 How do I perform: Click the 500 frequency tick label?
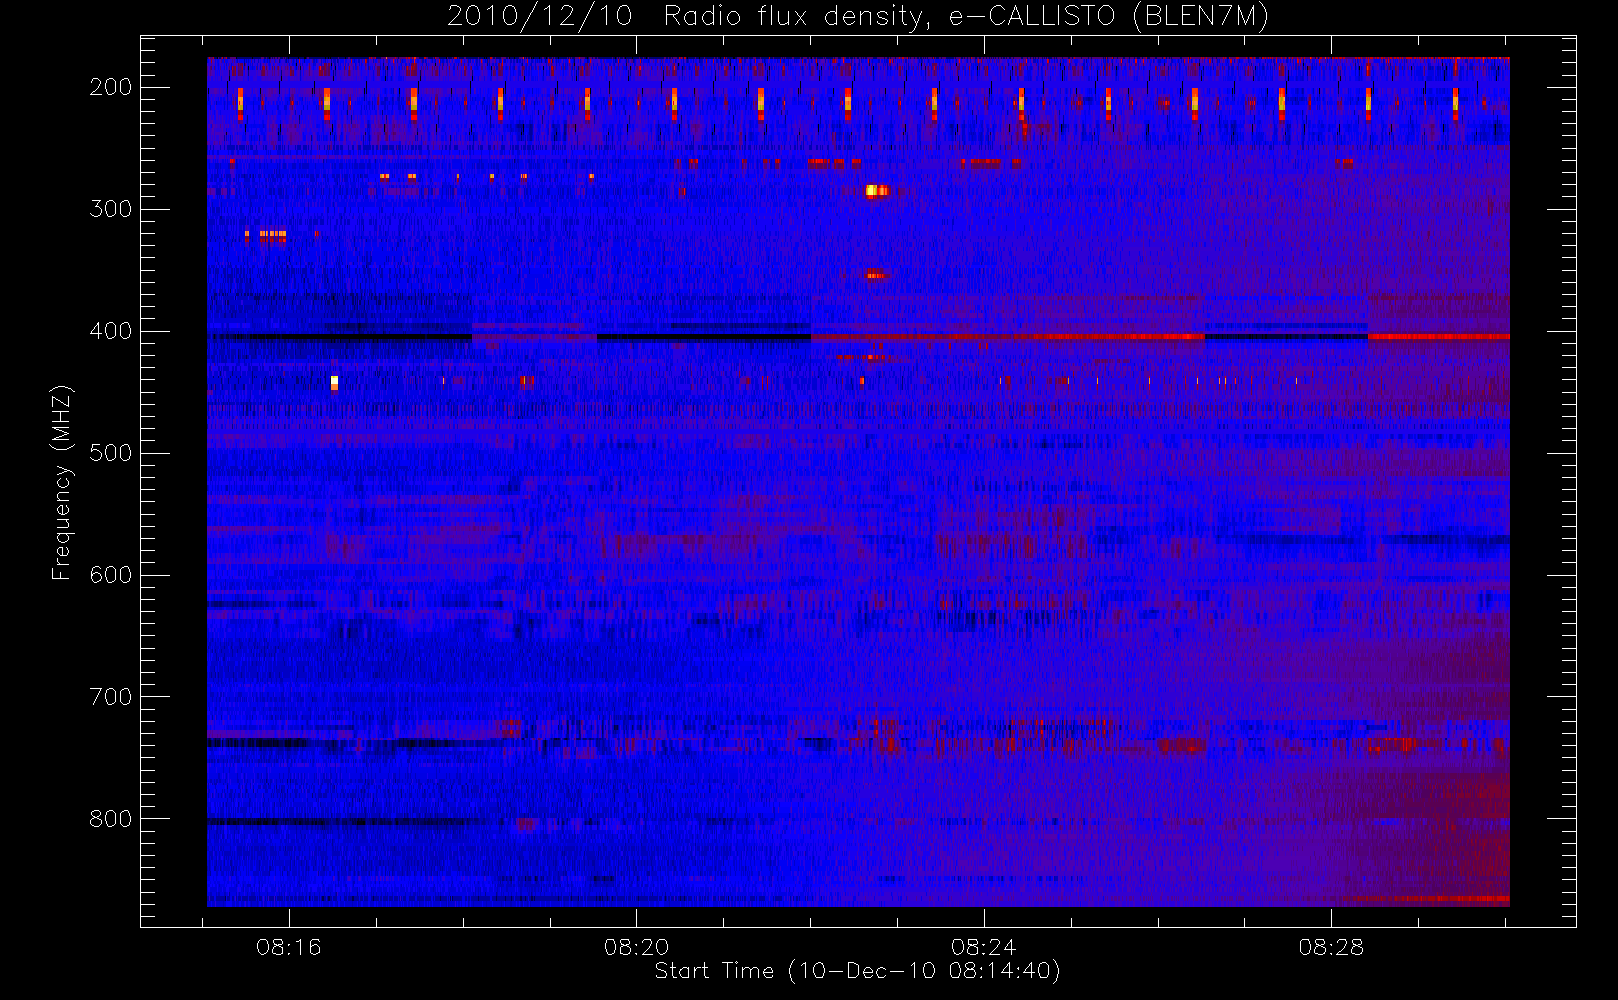[111, 453]
